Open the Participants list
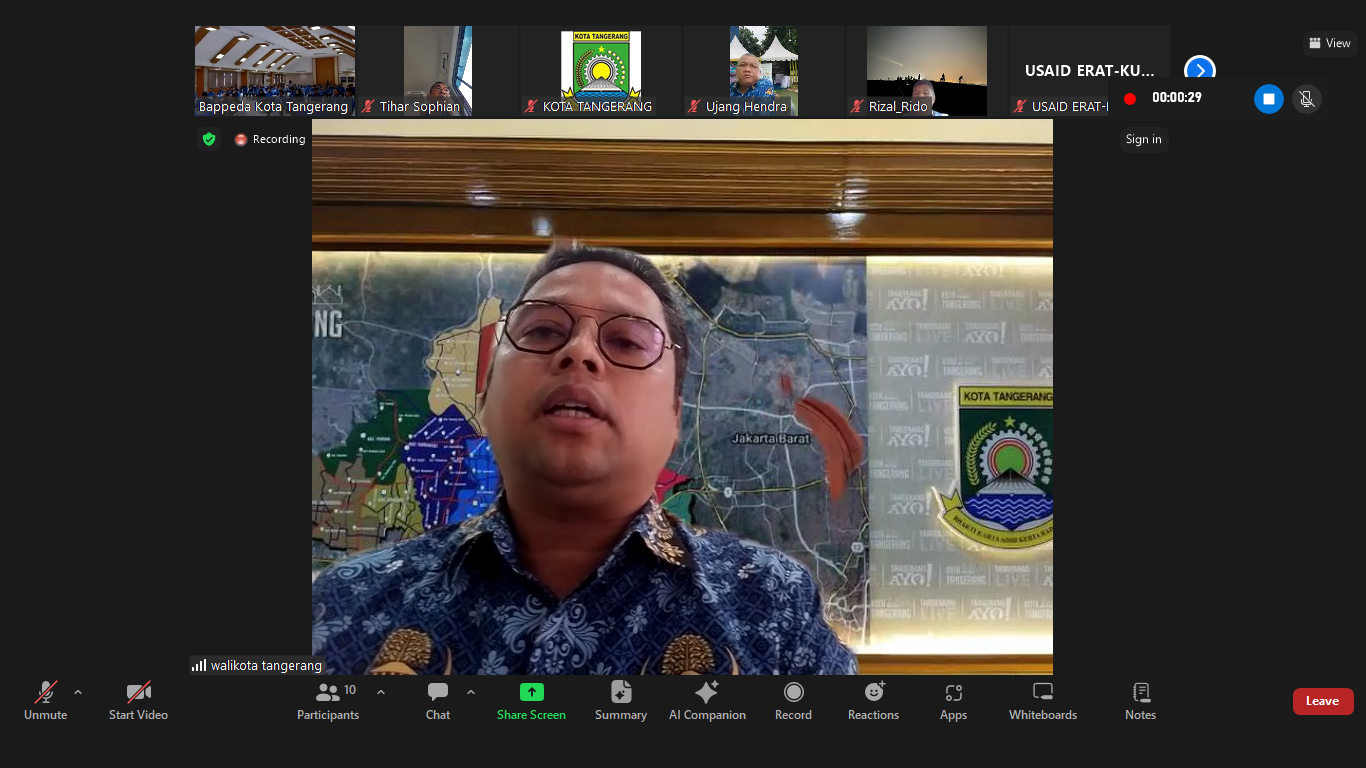 point(327,700)
